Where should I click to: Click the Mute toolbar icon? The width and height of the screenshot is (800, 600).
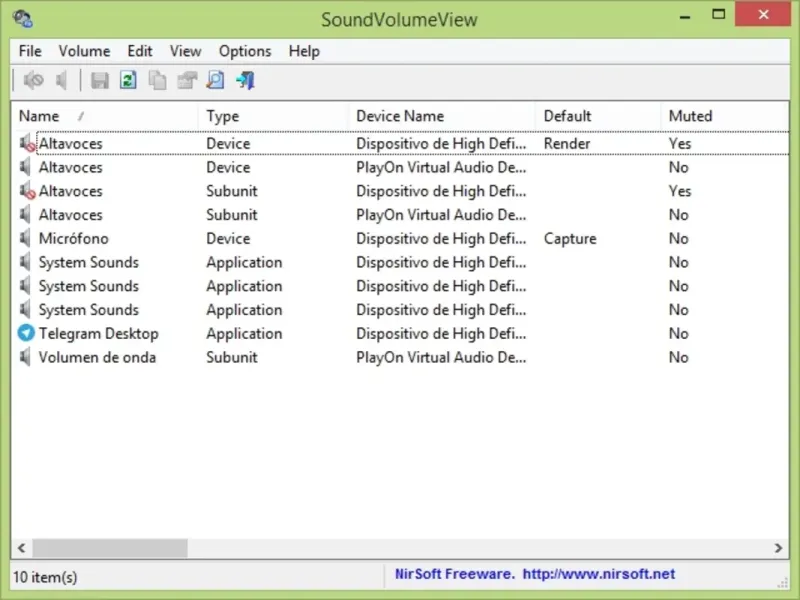34,80
